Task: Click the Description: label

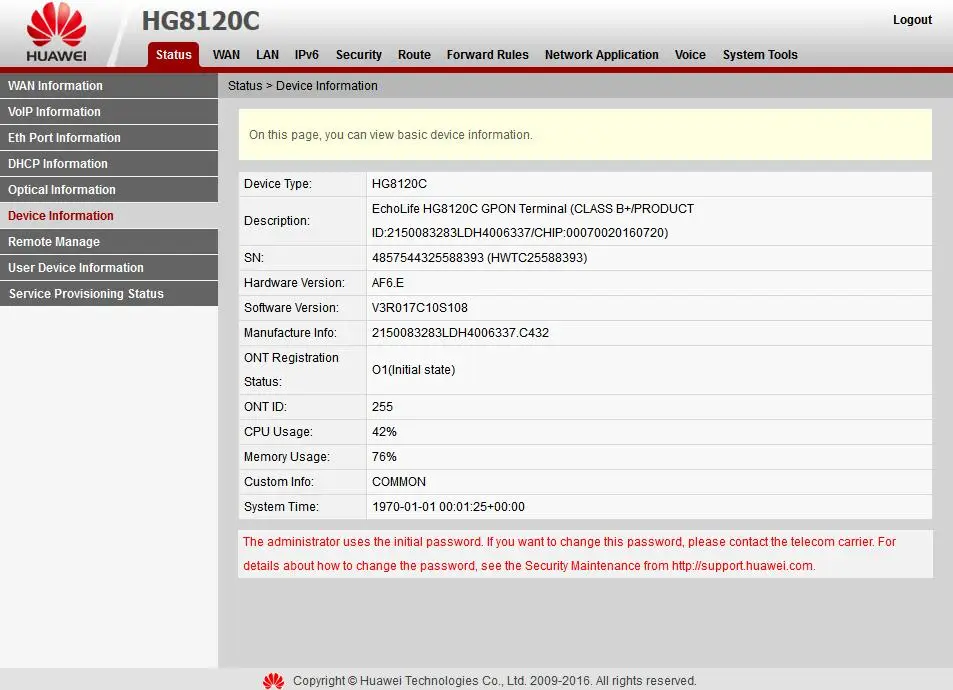Action: 277,221
